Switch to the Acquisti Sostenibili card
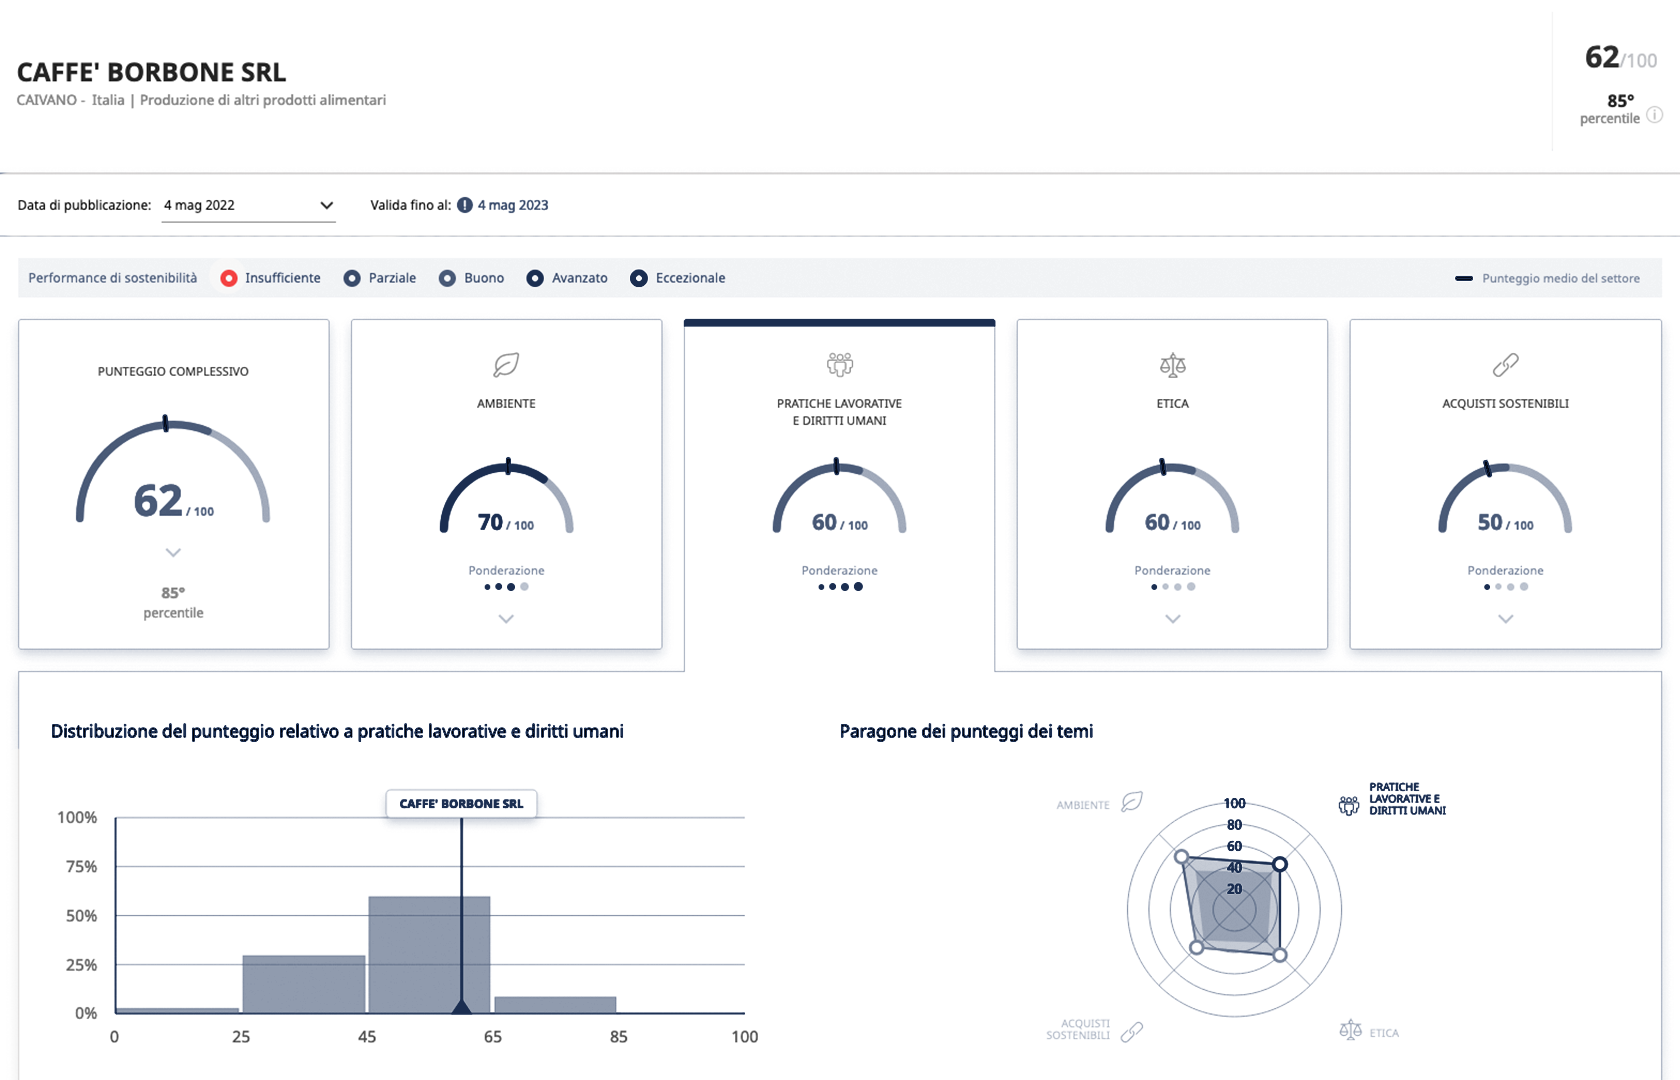 (1506, 484)
